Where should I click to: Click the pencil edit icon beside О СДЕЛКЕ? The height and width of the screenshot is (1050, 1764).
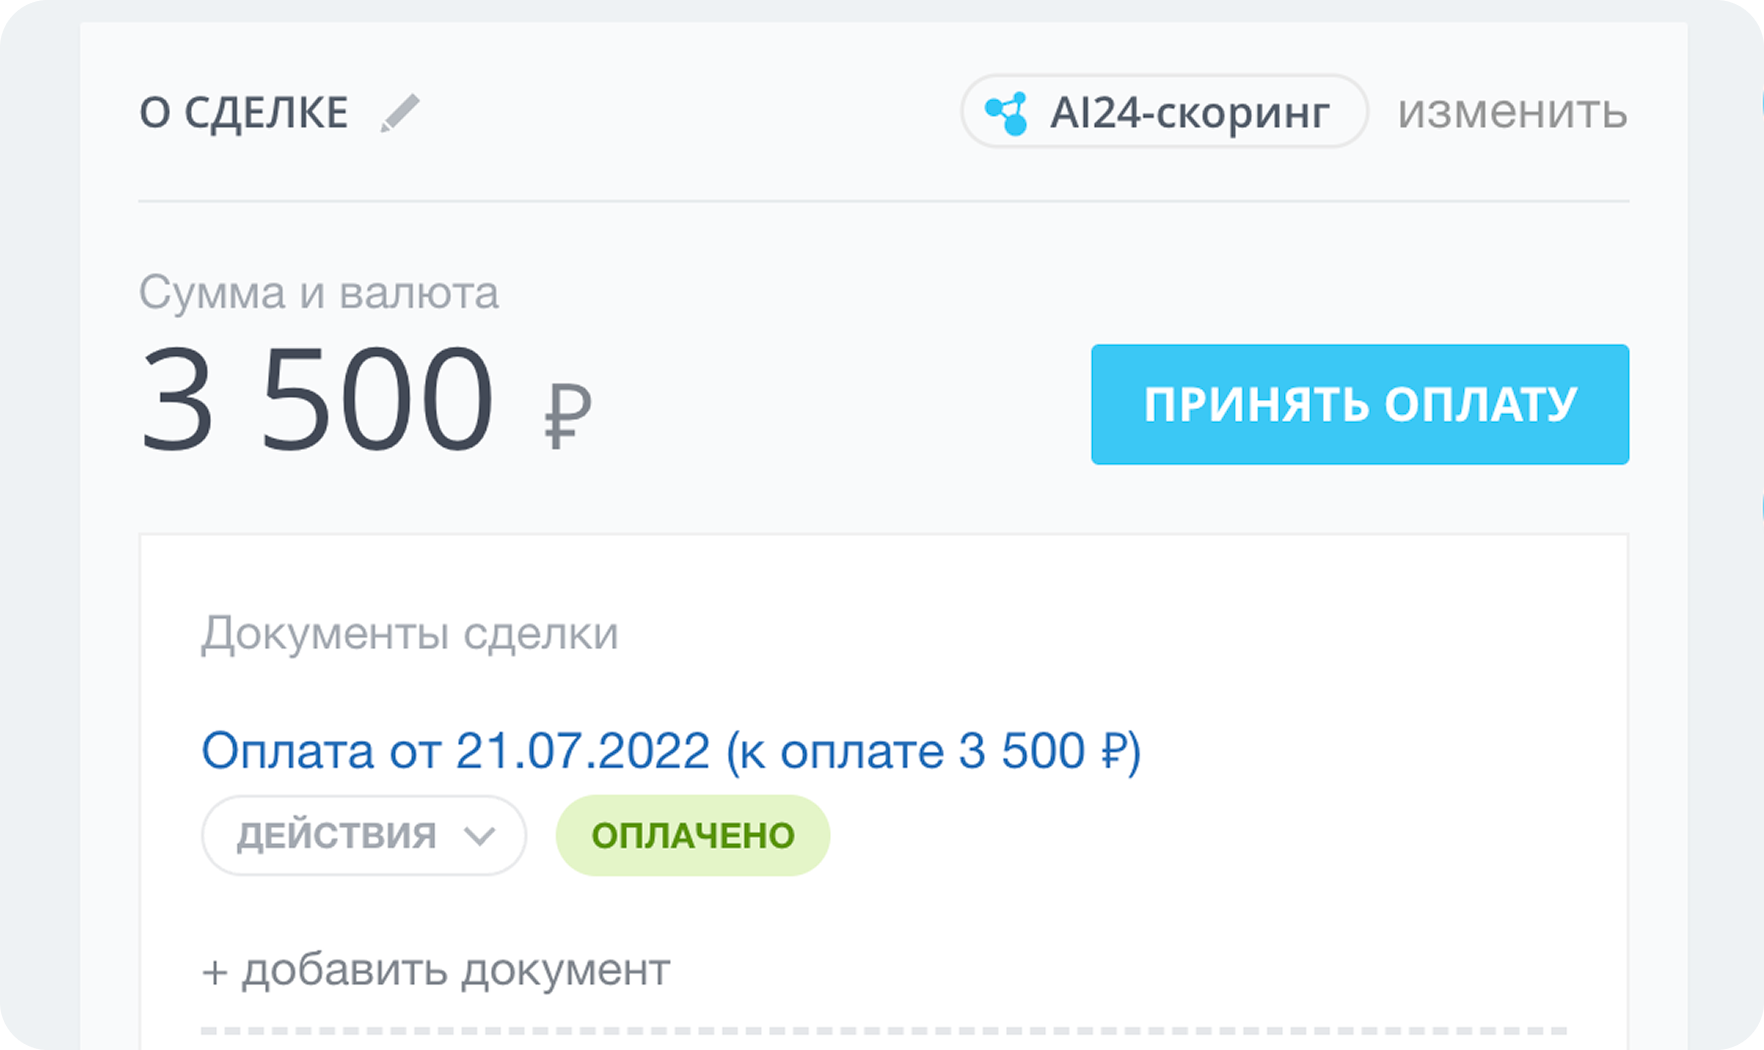pos(400,113)
